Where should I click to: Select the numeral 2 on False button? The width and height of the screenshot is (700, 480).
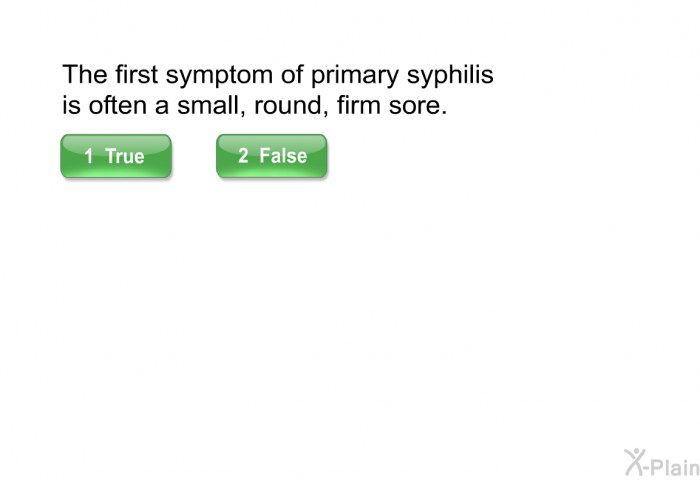(x=243, y=155)
